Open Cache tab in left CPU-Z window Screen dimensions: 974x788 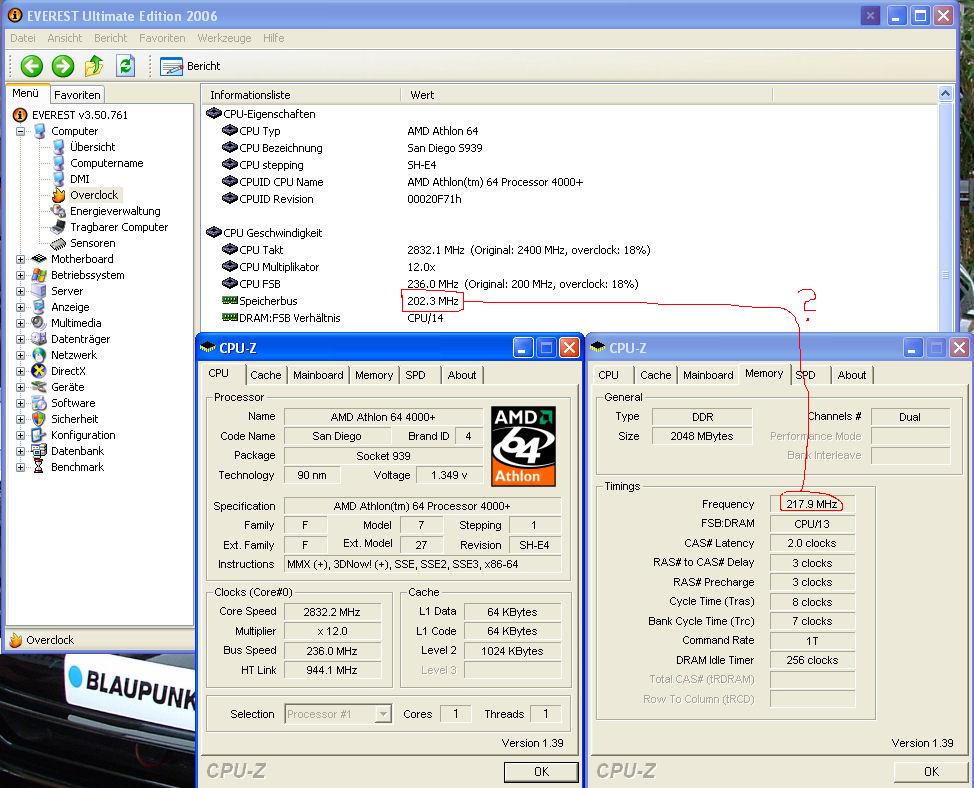coord(266,375)
